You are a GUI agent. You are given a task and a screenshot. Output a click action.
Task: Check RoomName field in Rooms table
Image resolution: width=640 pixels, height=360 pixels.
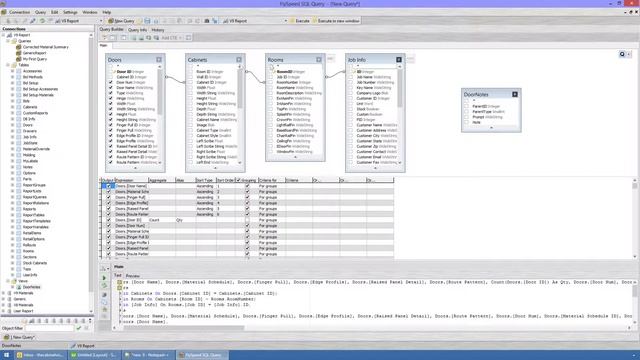click(x=271, y=87)
